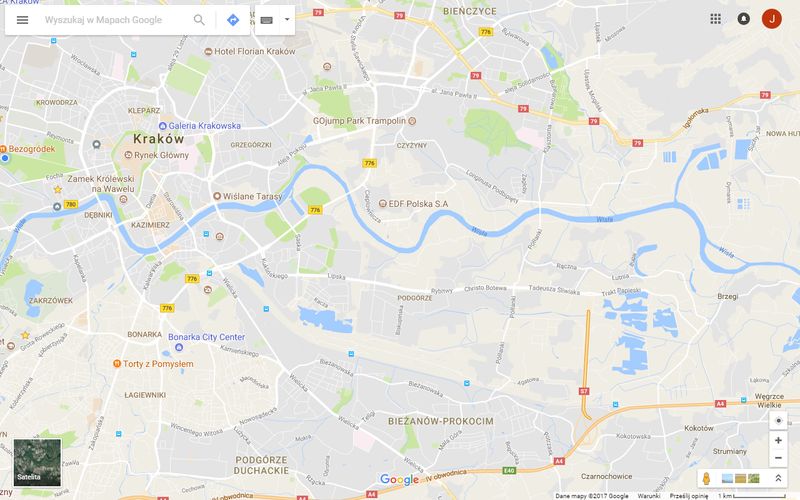This screenshot has height=500, width=800.
Task: Open the keyboard input tool
Action: pos(266,20)
